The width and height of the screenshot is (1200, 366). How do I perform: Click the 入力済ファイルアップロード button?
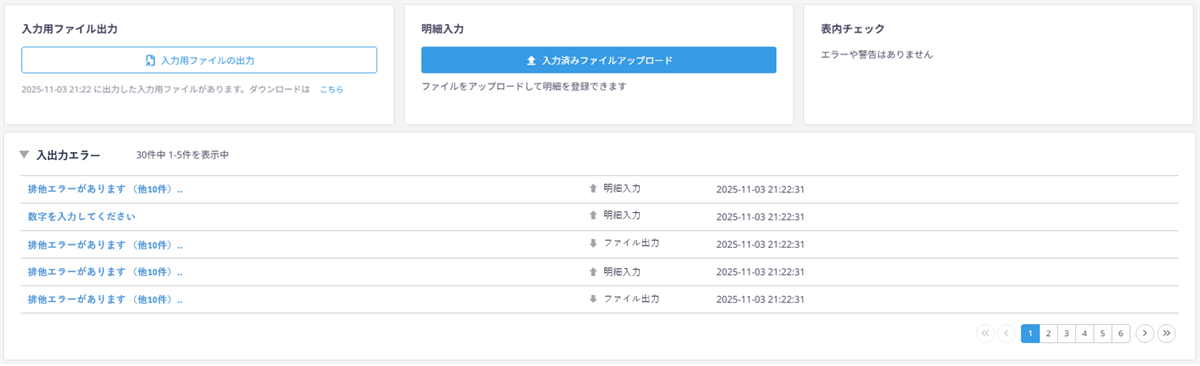[x=599, y=60]
